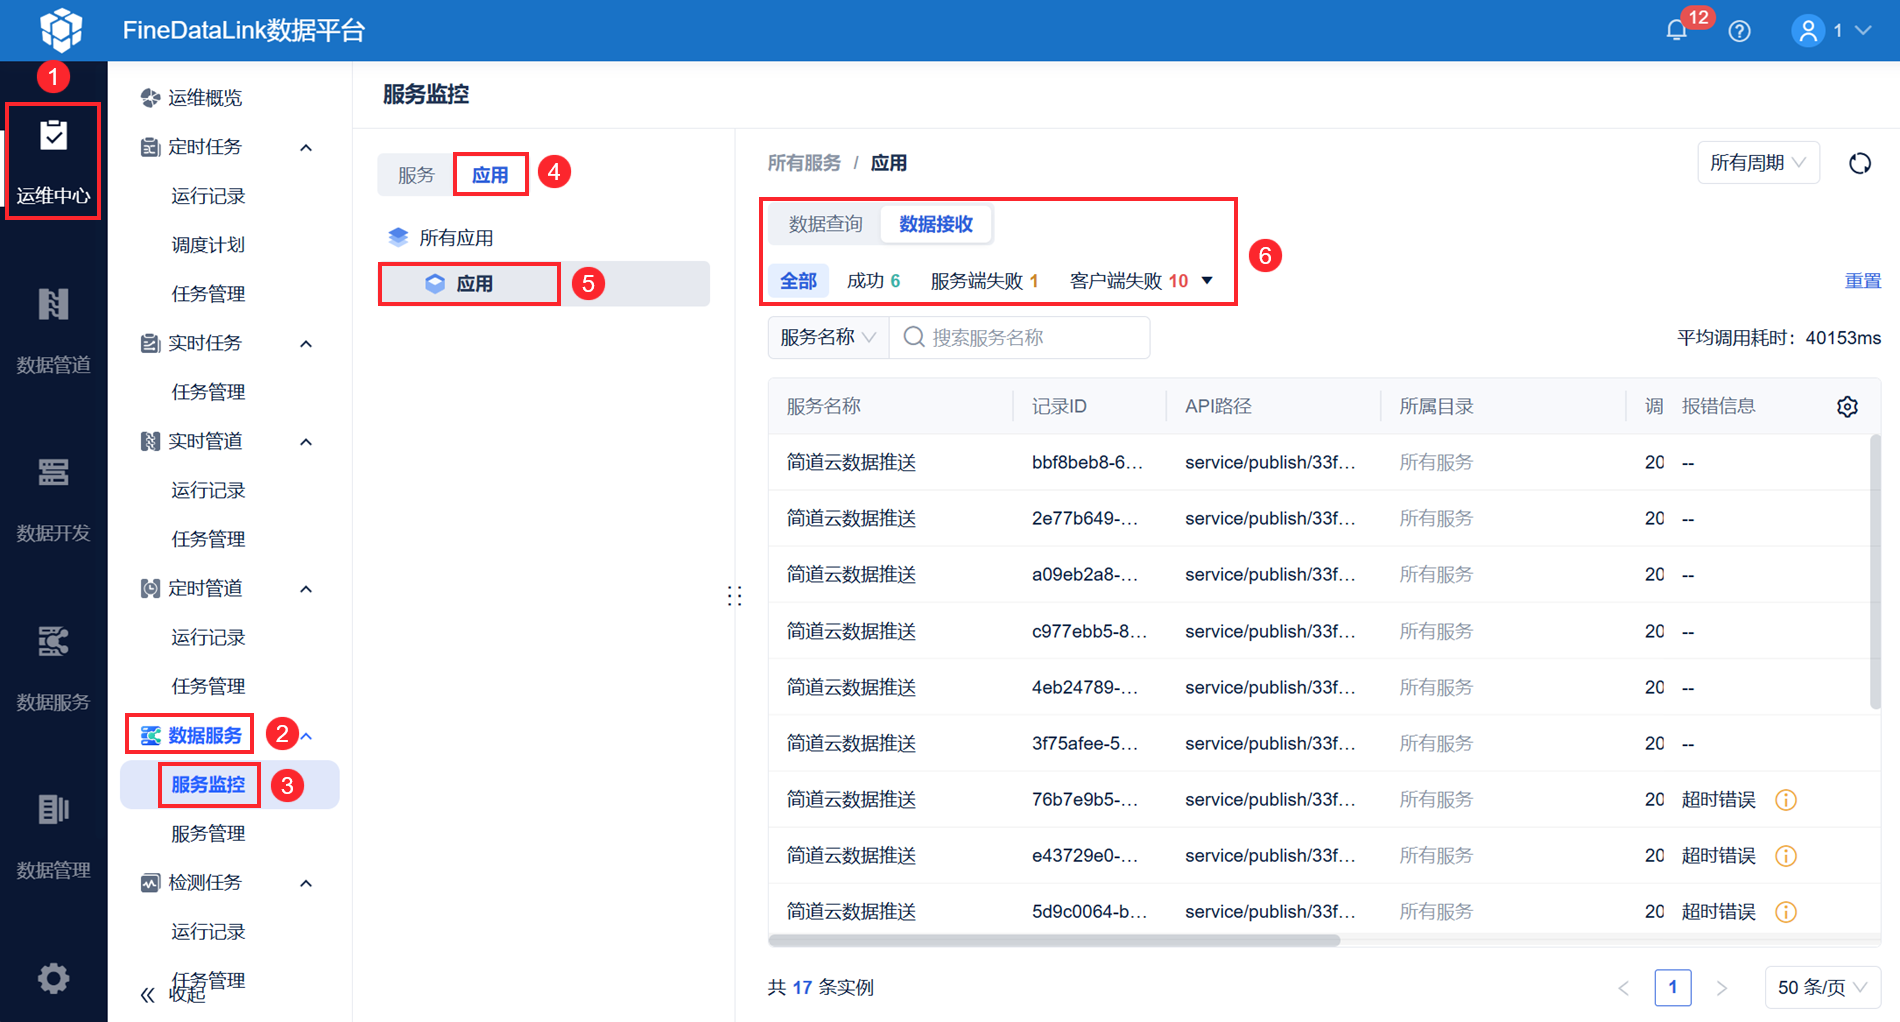The height and width of the screenshot is (1022, 1900).
Task: Open the help question mark icon
Action: 1740,31
